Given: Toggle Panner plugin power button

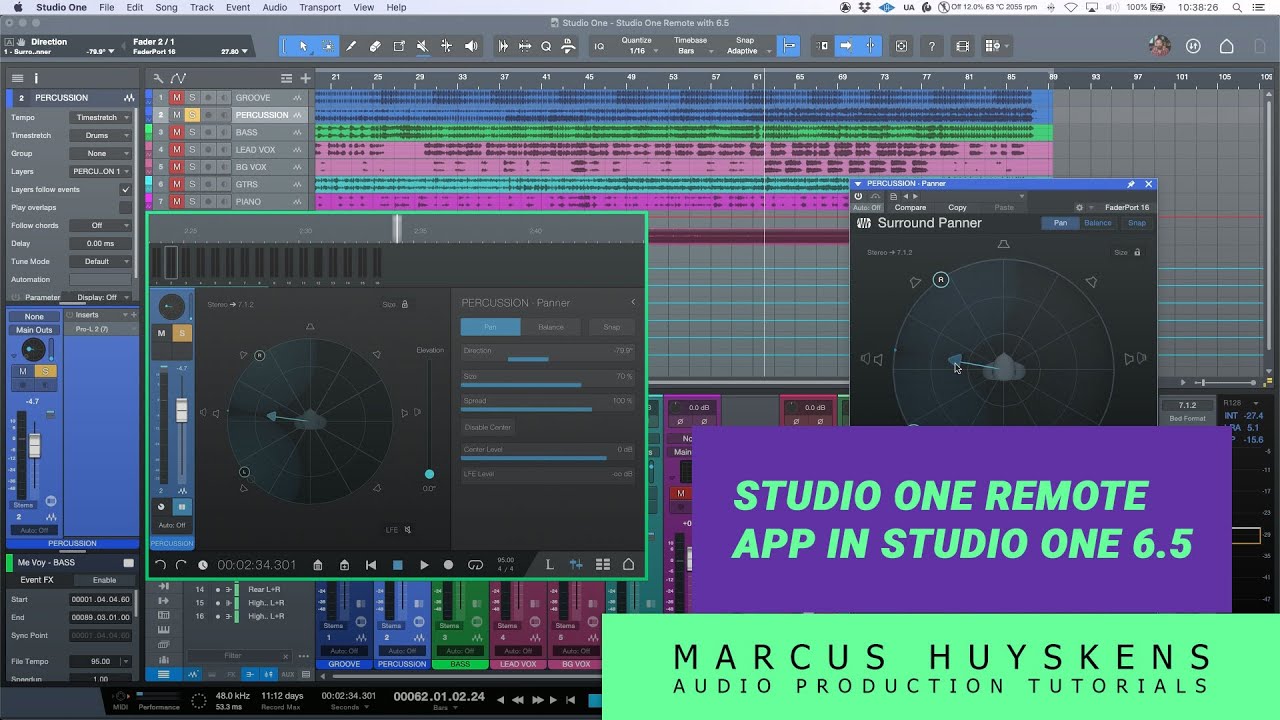Looking at the screenshot, I should [x=858, y=196].
